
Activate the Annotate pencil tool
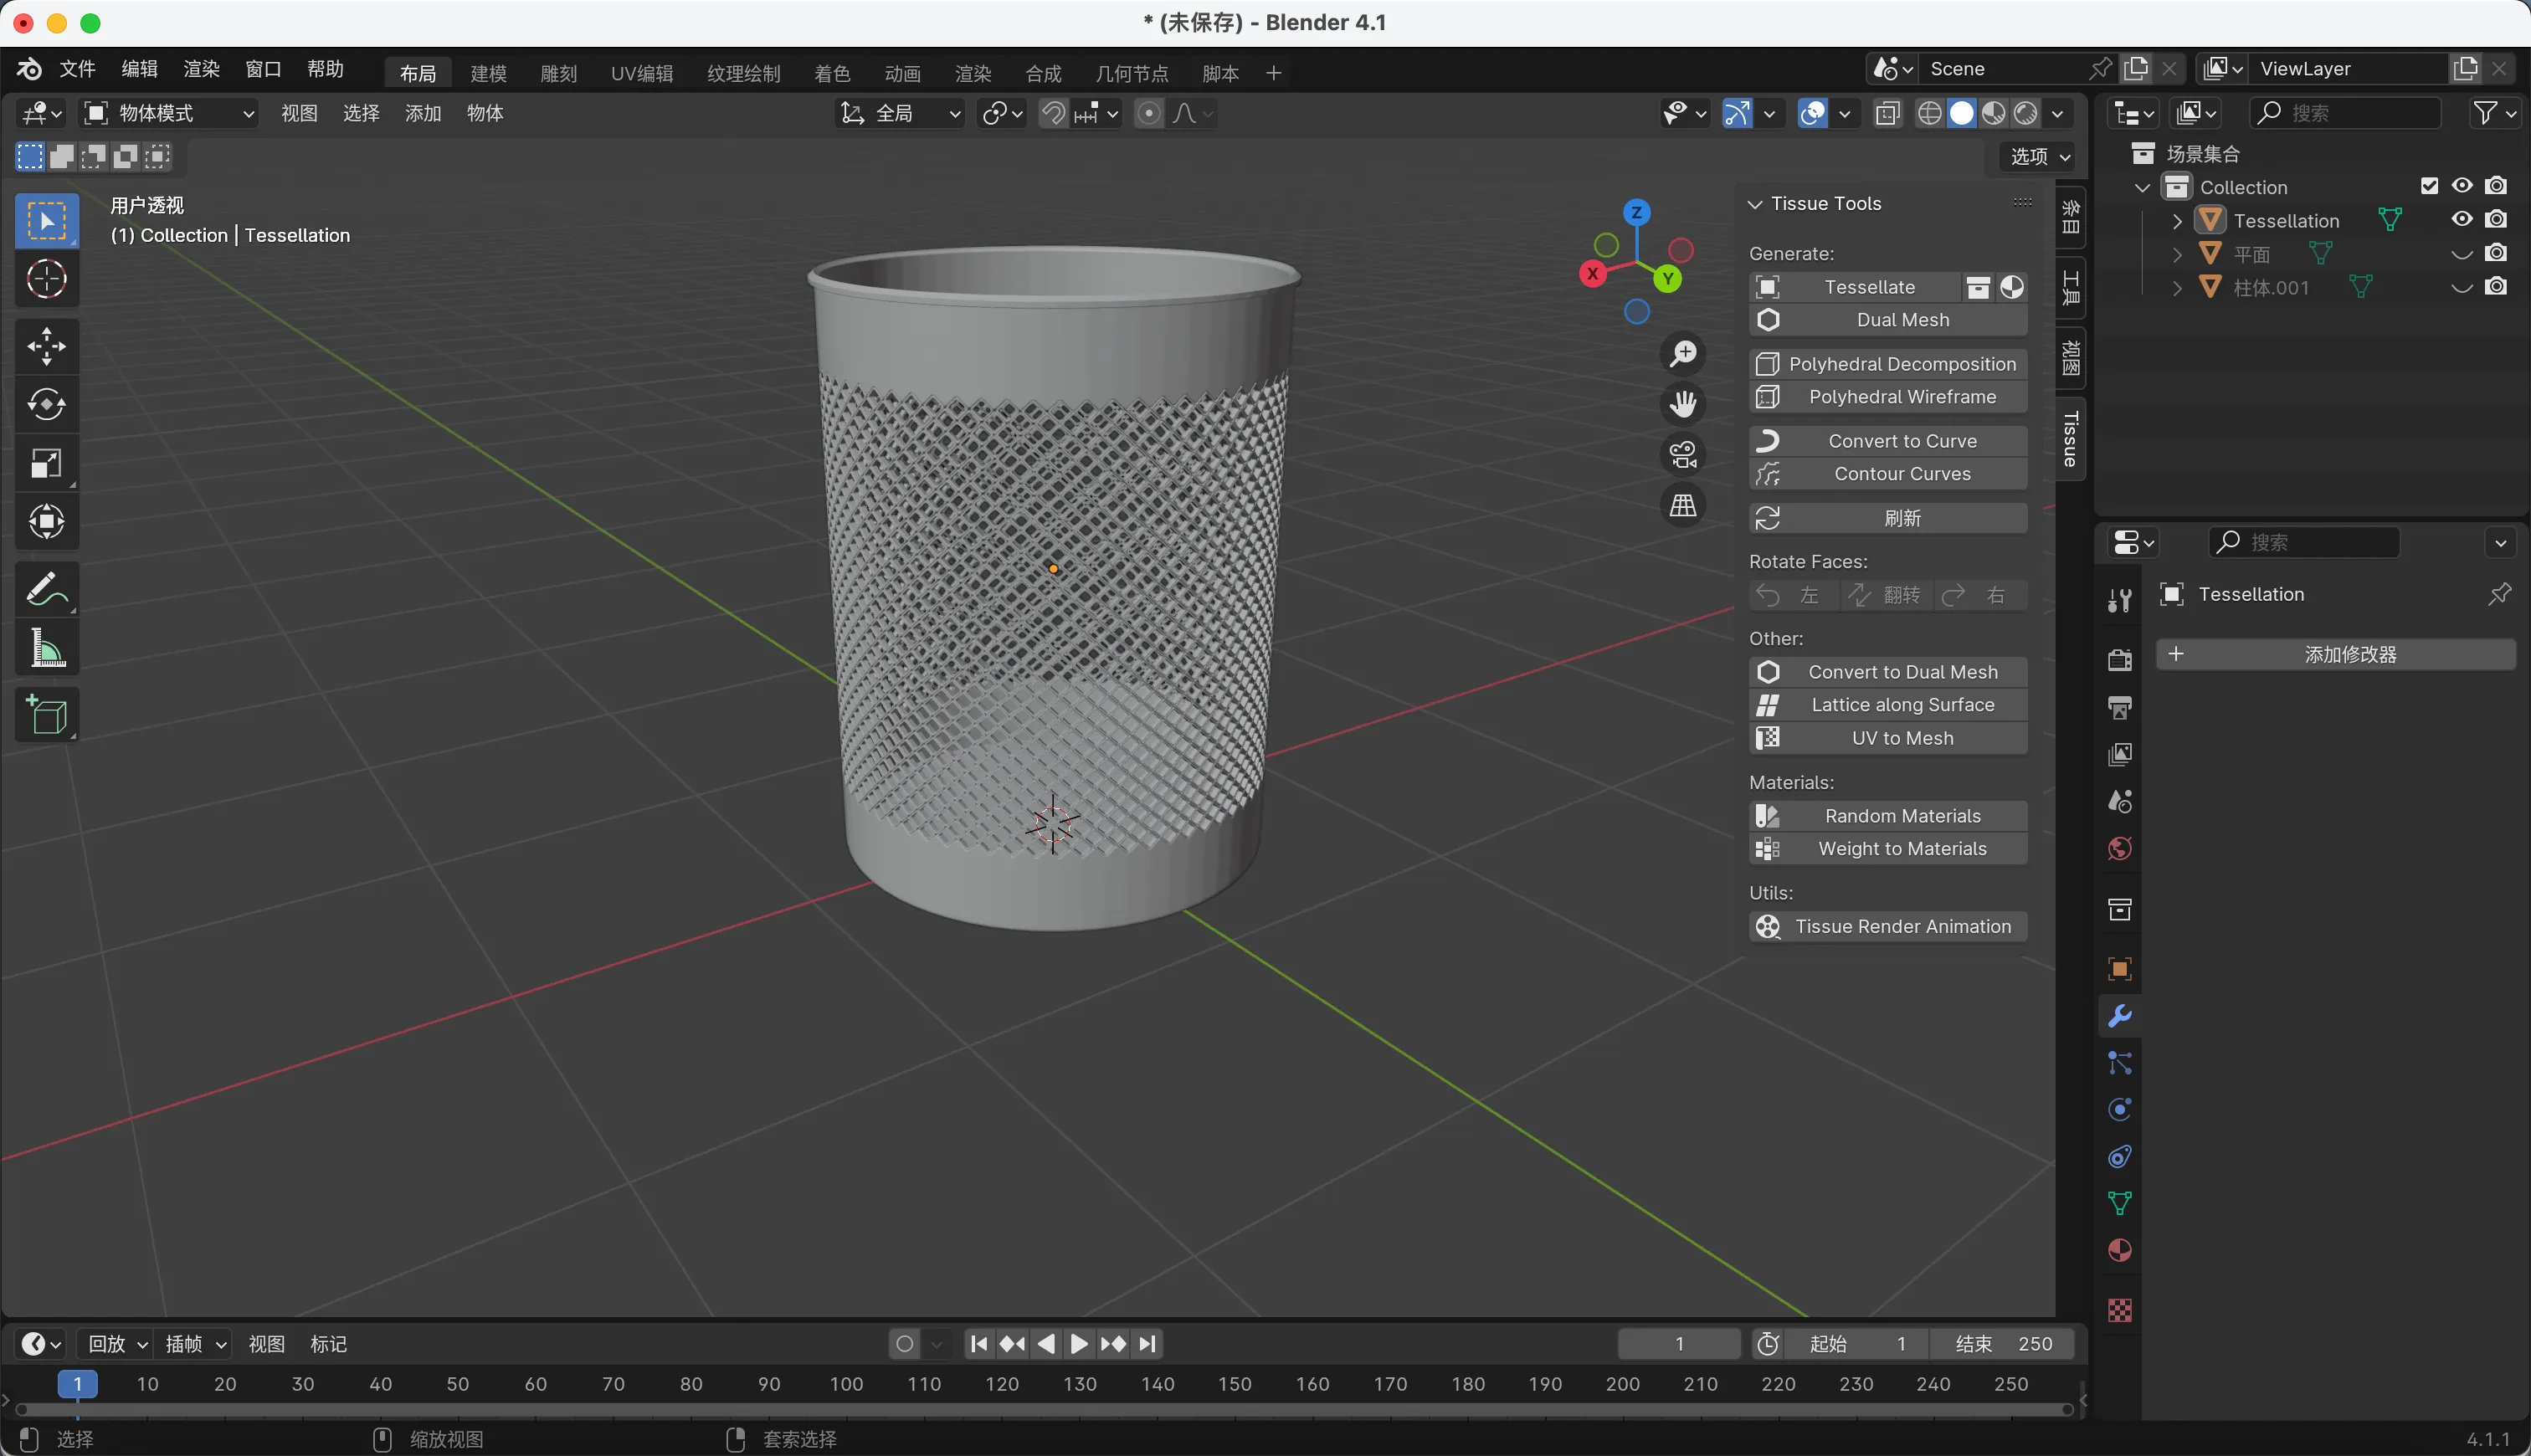46,589
